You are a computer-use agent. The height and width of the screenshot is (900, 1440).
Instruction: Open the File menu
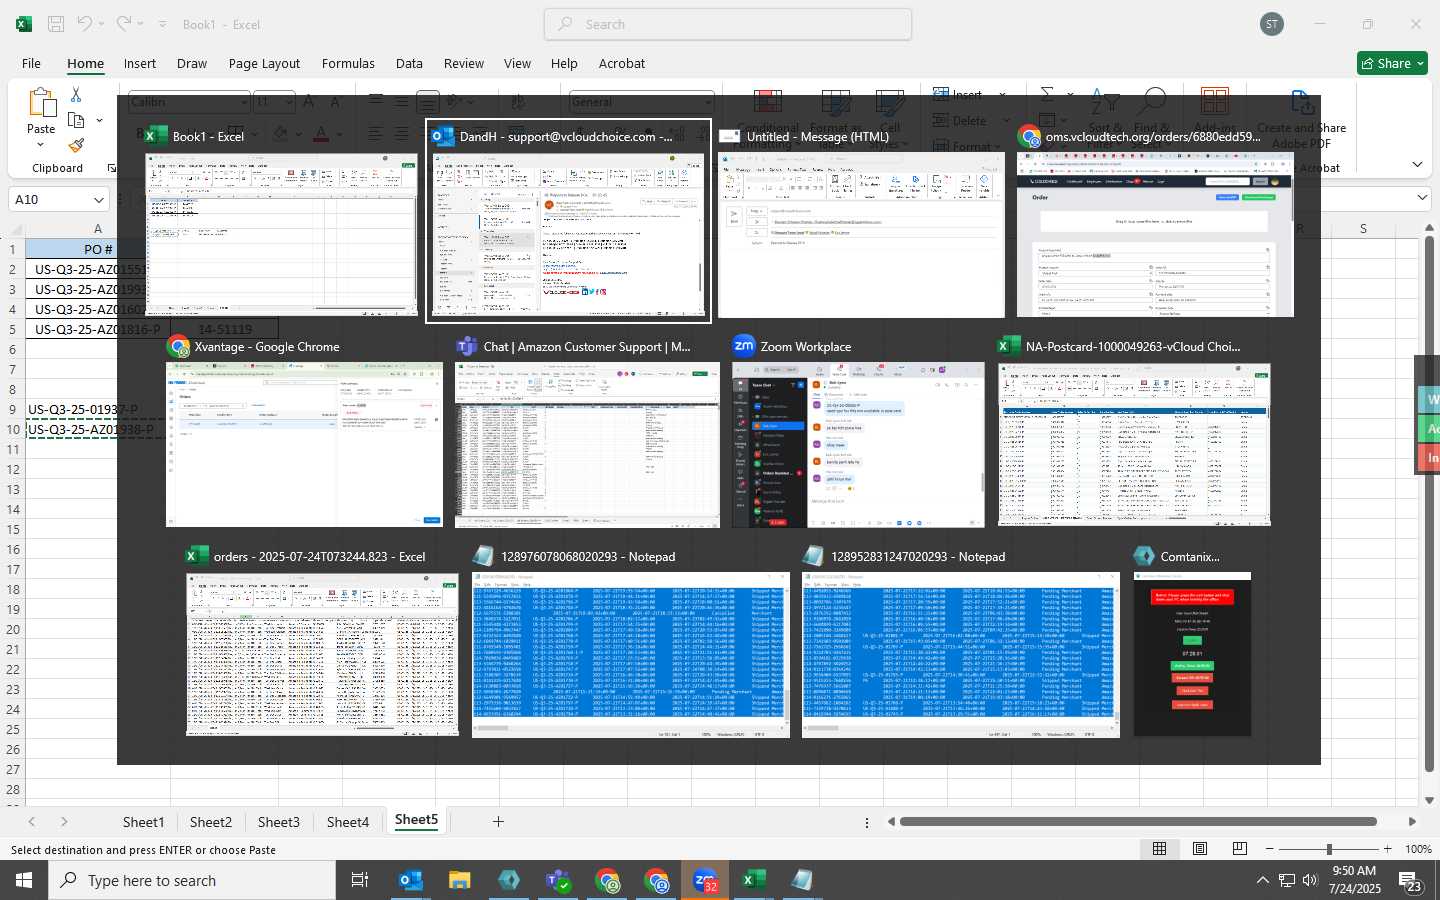[31, 63]
